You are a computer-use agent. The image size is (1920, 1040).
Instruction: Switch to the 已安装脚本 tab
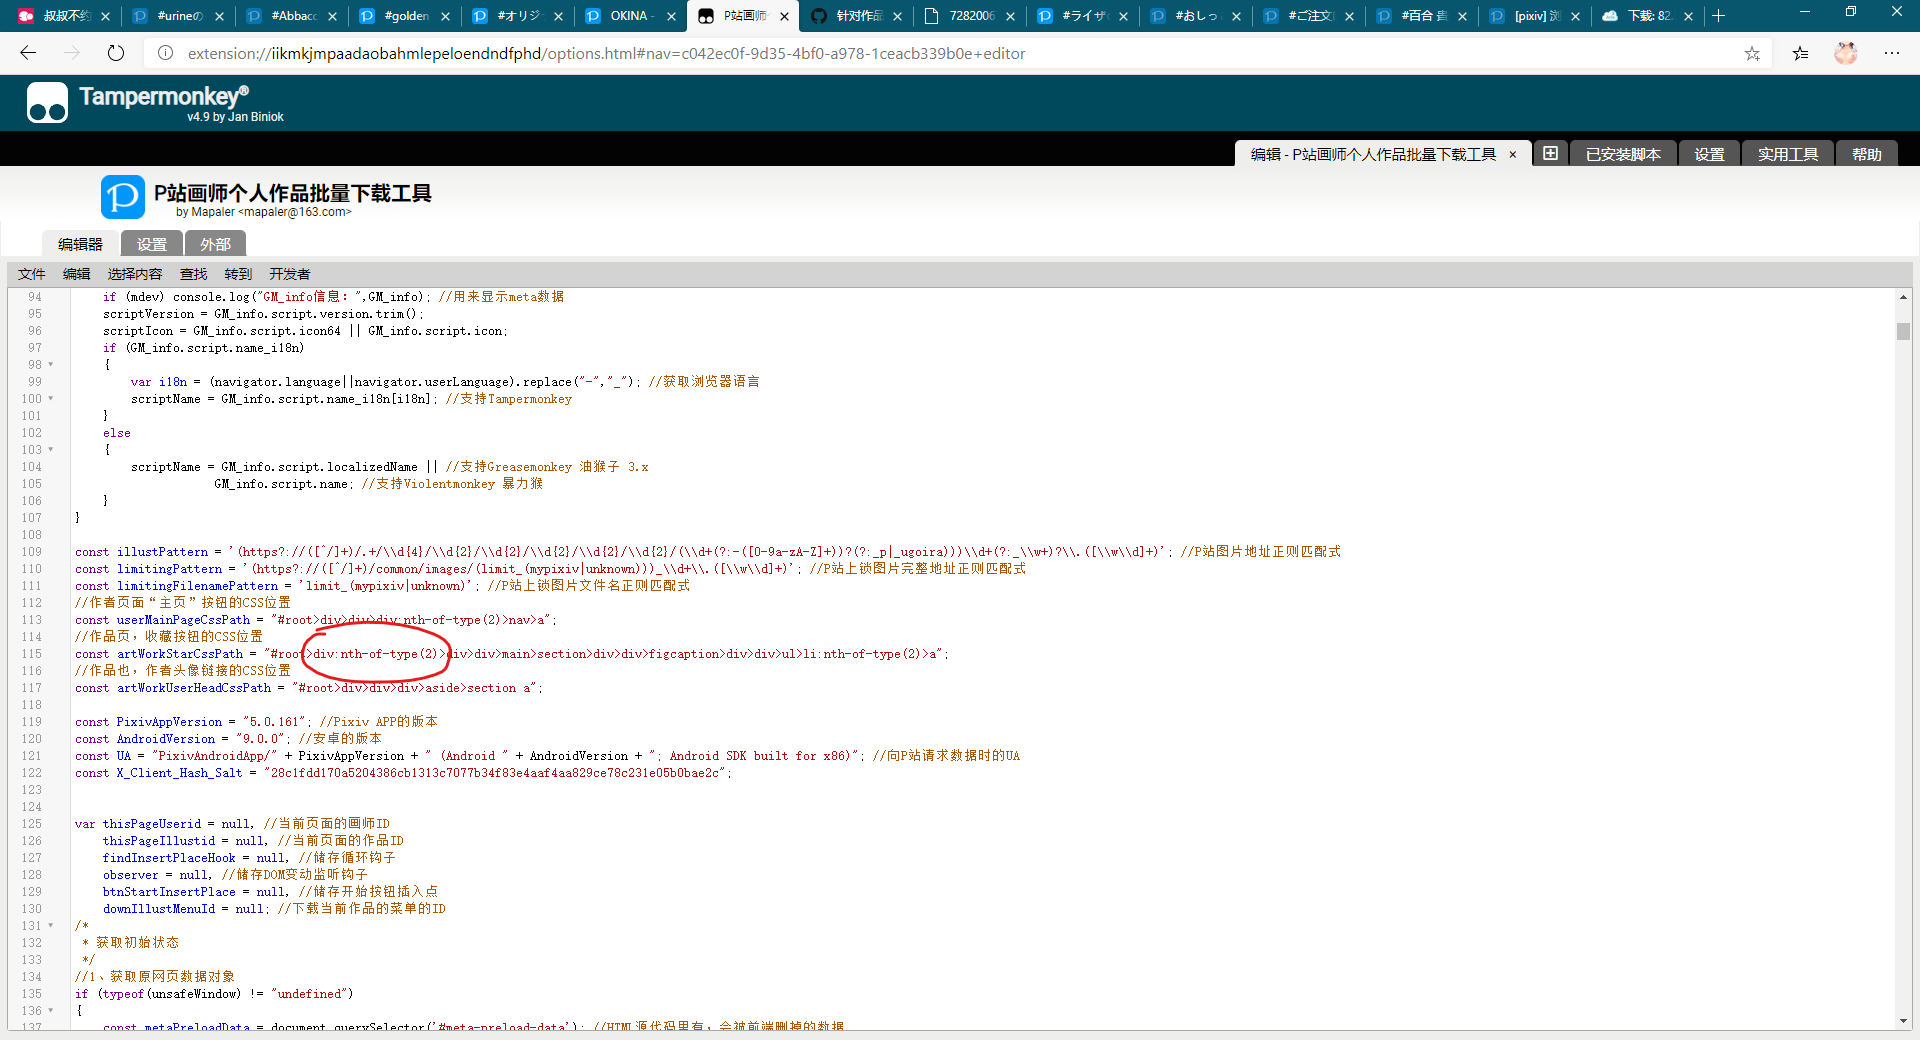(x=1622, y=153)
